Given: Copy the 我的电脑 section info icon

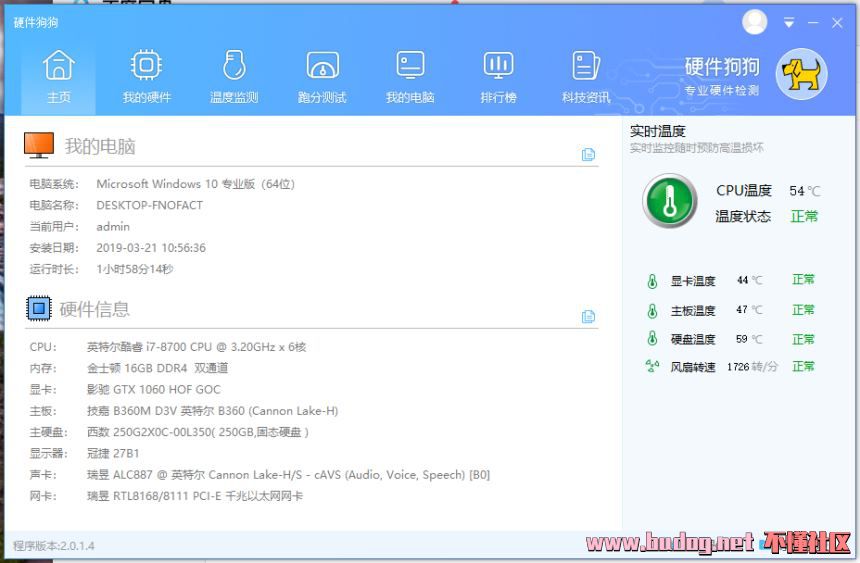Looking at the screenshot, I should pyautogui.click(x=588, y=155).
